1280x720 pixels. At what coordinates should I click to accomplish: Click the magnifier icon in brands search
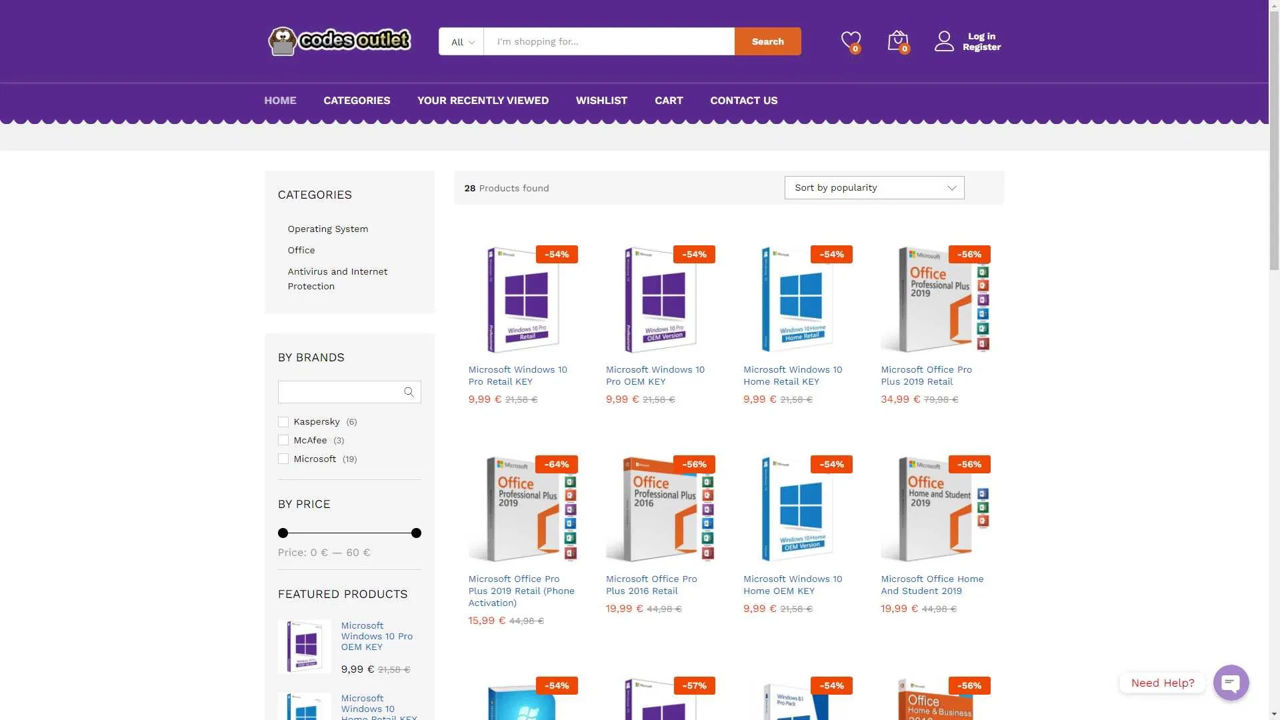point(408,392)
